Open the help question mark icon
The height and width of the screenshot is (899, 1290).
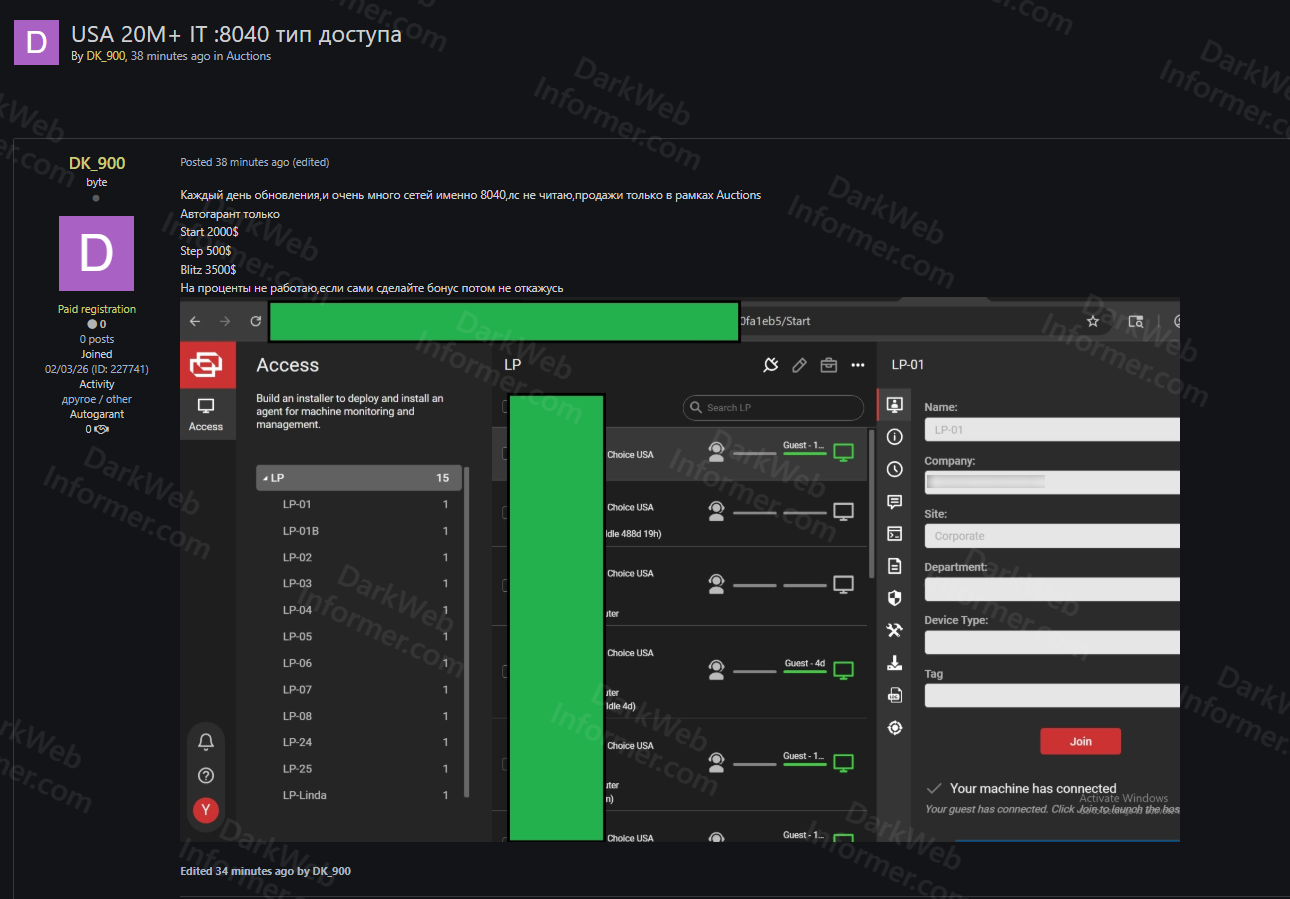(206, 775)
